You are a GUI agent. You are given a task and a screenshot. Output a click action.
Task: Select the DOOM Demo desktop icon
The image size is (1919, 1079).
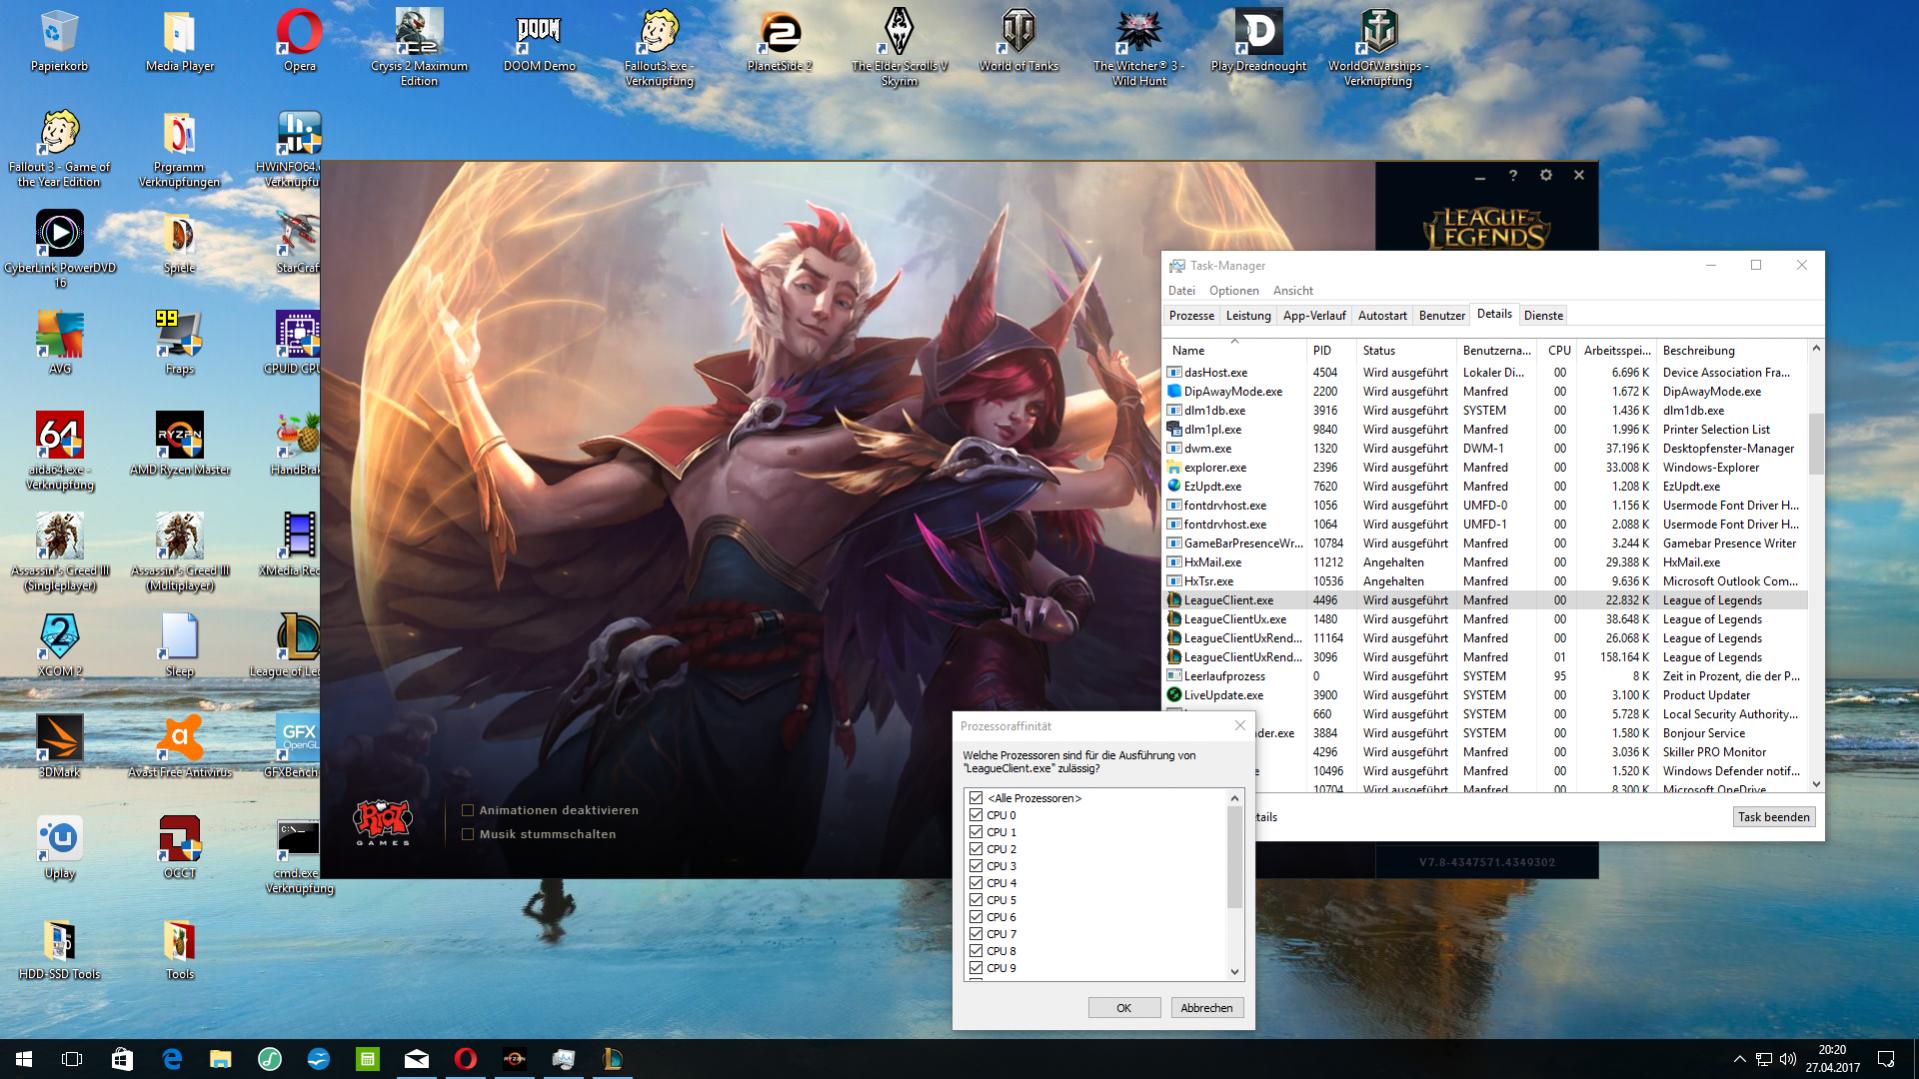(539, 42)
